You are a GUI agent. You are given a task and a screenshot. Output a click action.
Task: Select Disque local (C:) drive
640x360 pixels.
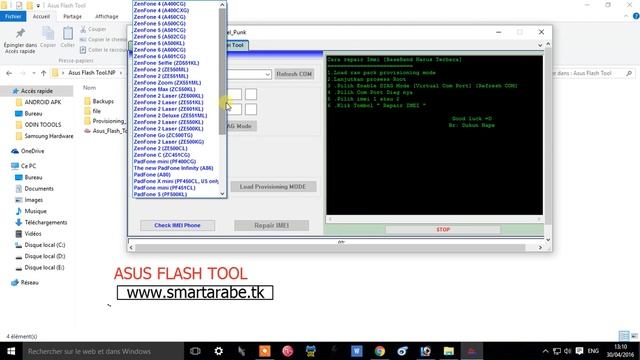click(x=44, y=245)
